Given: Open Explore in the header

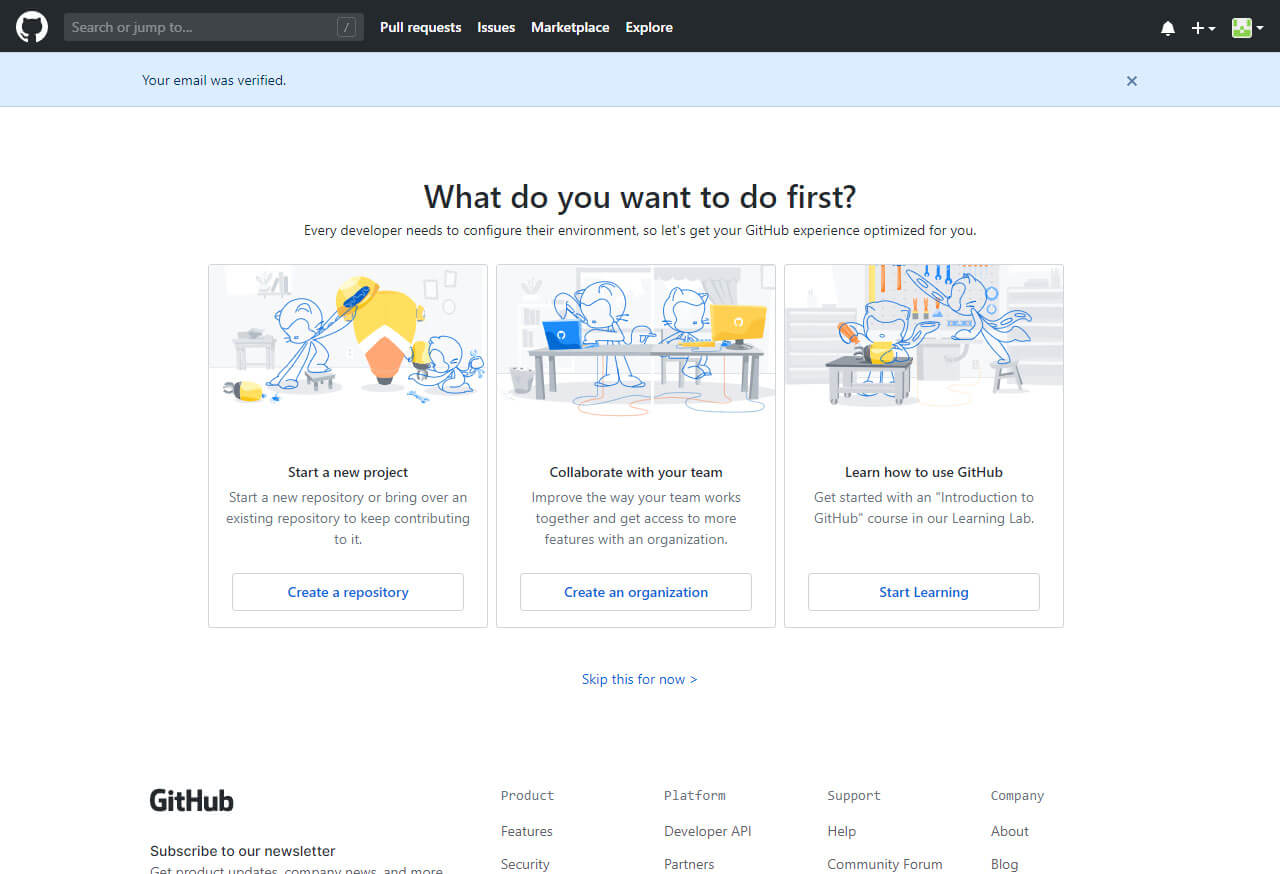Looking at the screenshot, I should [x=649, y=27].
